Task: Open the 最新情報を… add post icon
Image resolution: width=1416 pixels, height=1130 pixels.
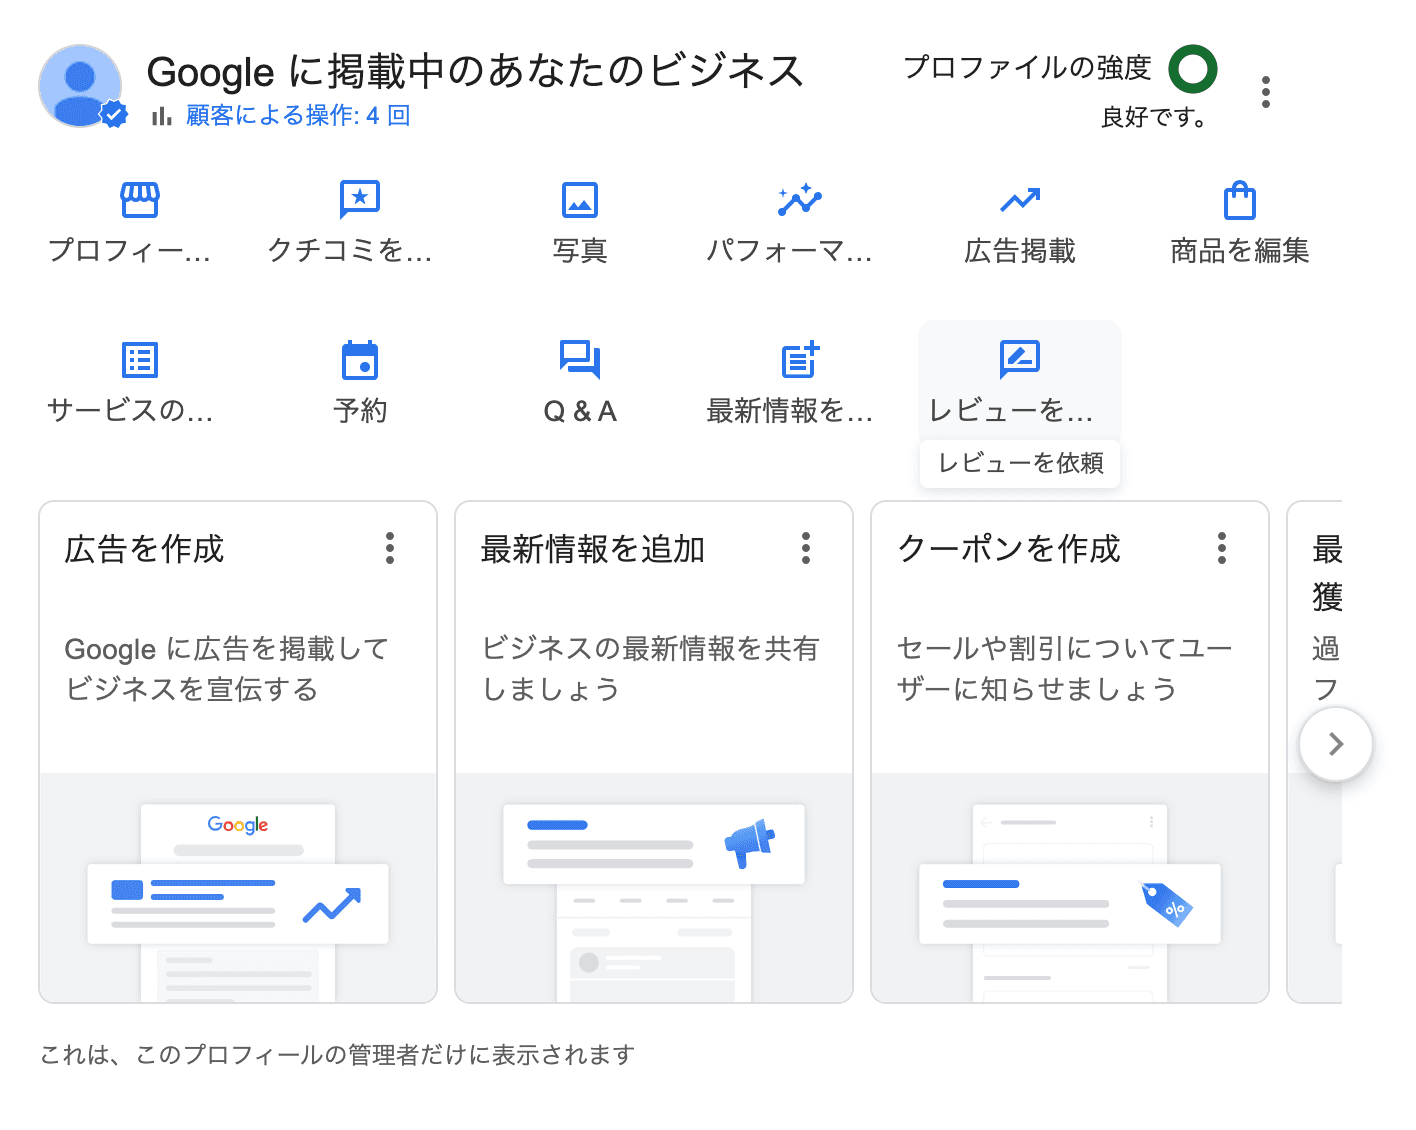Action: click(x=800, y=360)
